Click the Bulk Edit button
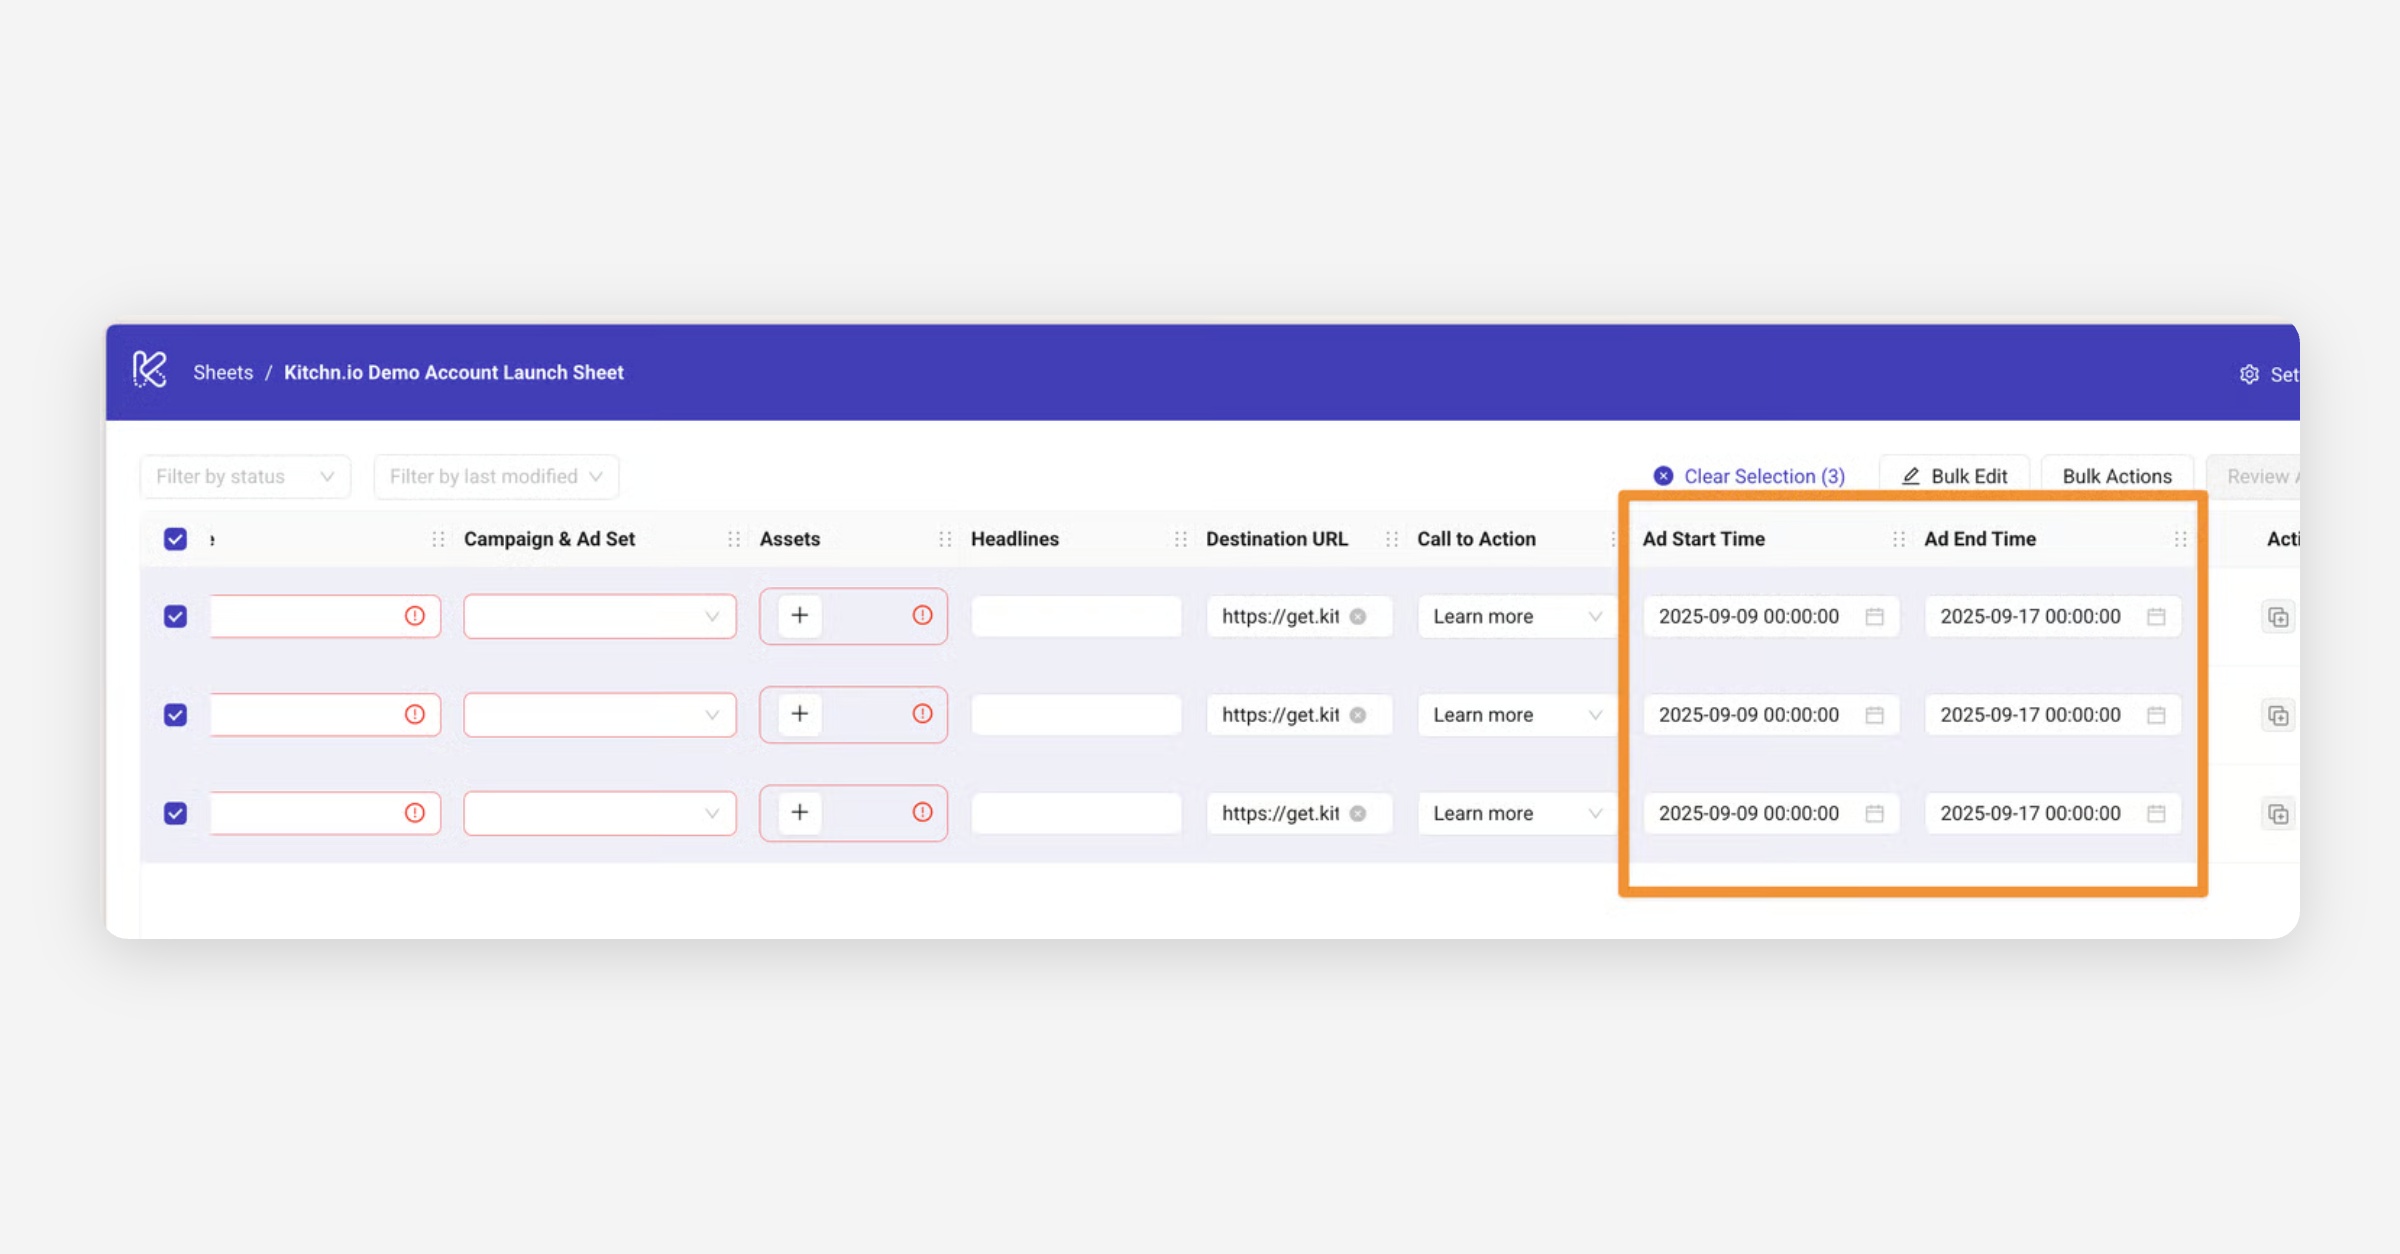Image resolution: width=2400 pixels, height=1254 pixels. tap(1954, 477)
